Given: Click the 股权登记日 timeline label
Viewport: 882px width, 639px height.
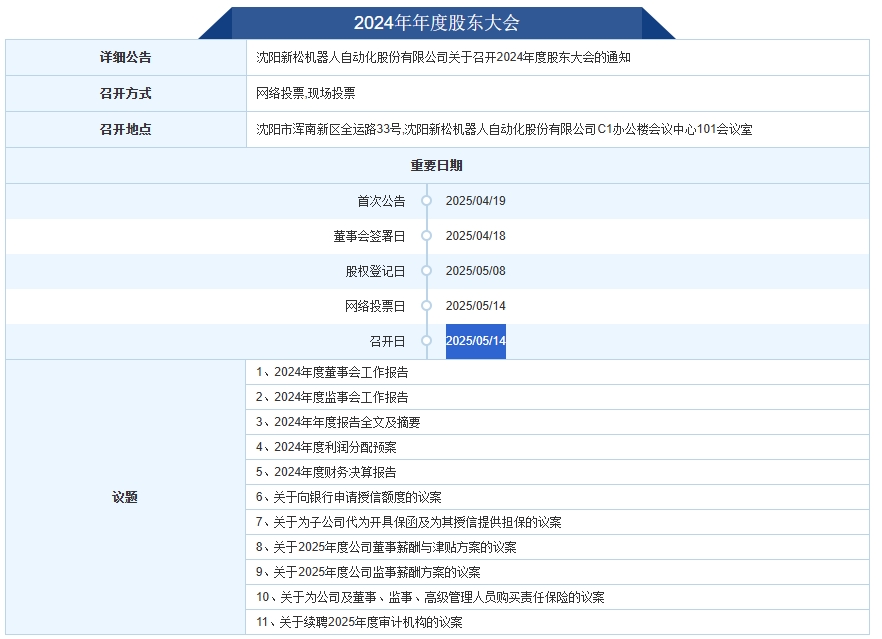Looking at the screenshot, I should (x=375, y=271).
